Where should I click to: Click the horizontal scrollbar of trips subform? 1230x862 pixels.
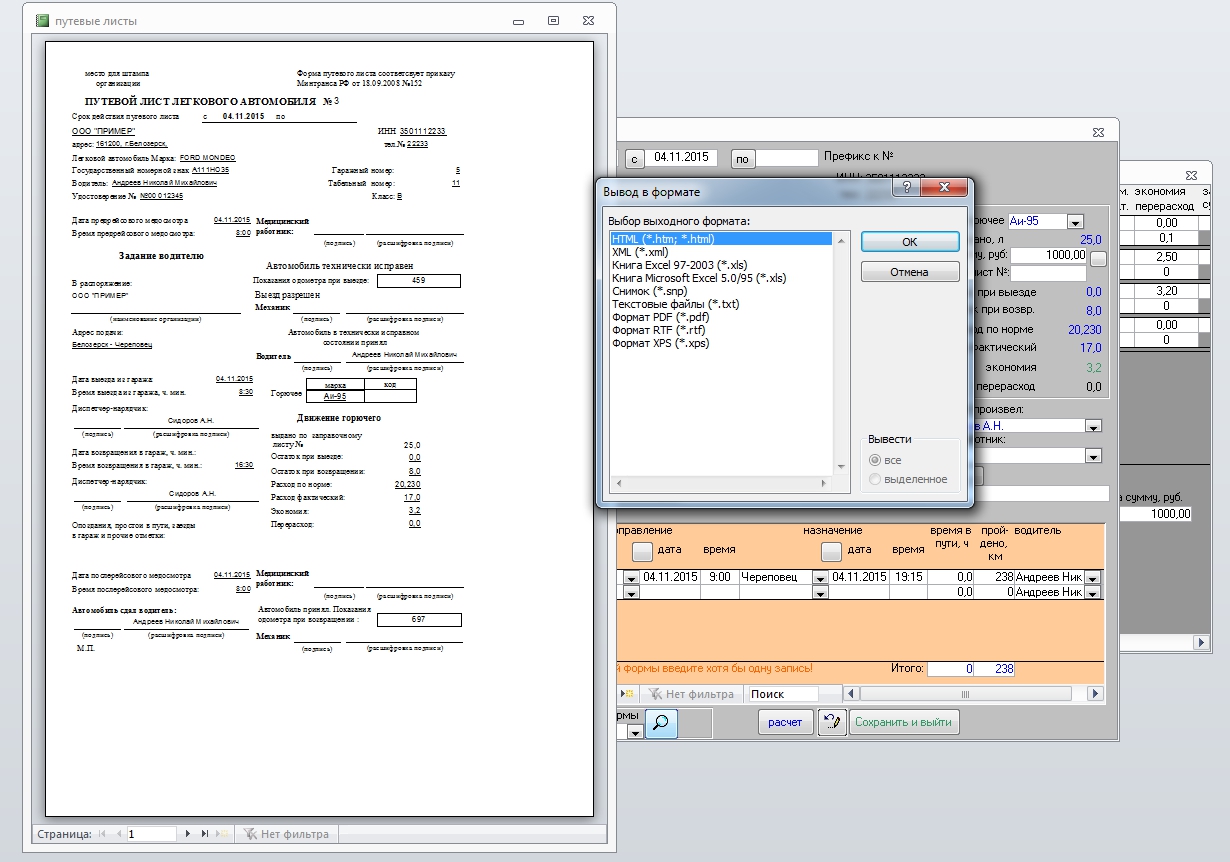tap(965, 694)
